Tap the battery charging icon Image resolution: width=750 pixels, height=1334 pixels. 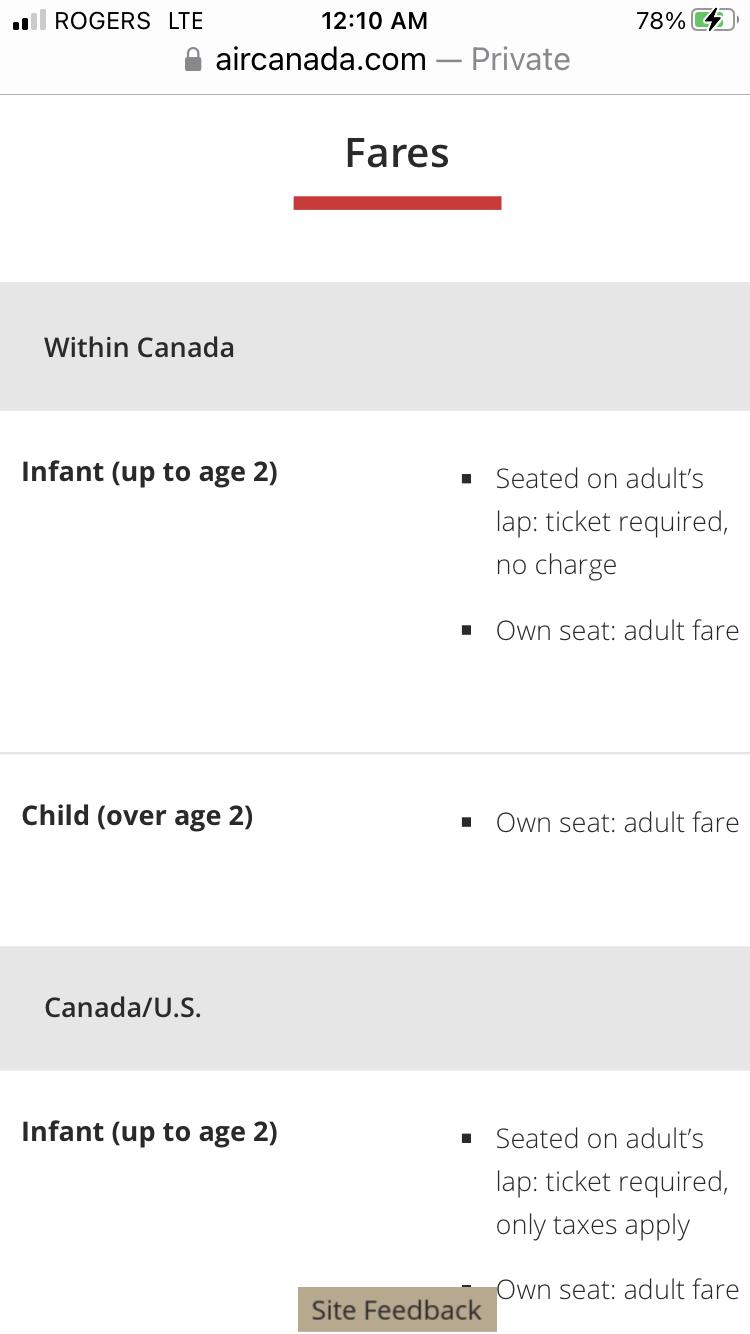point(713,20)
